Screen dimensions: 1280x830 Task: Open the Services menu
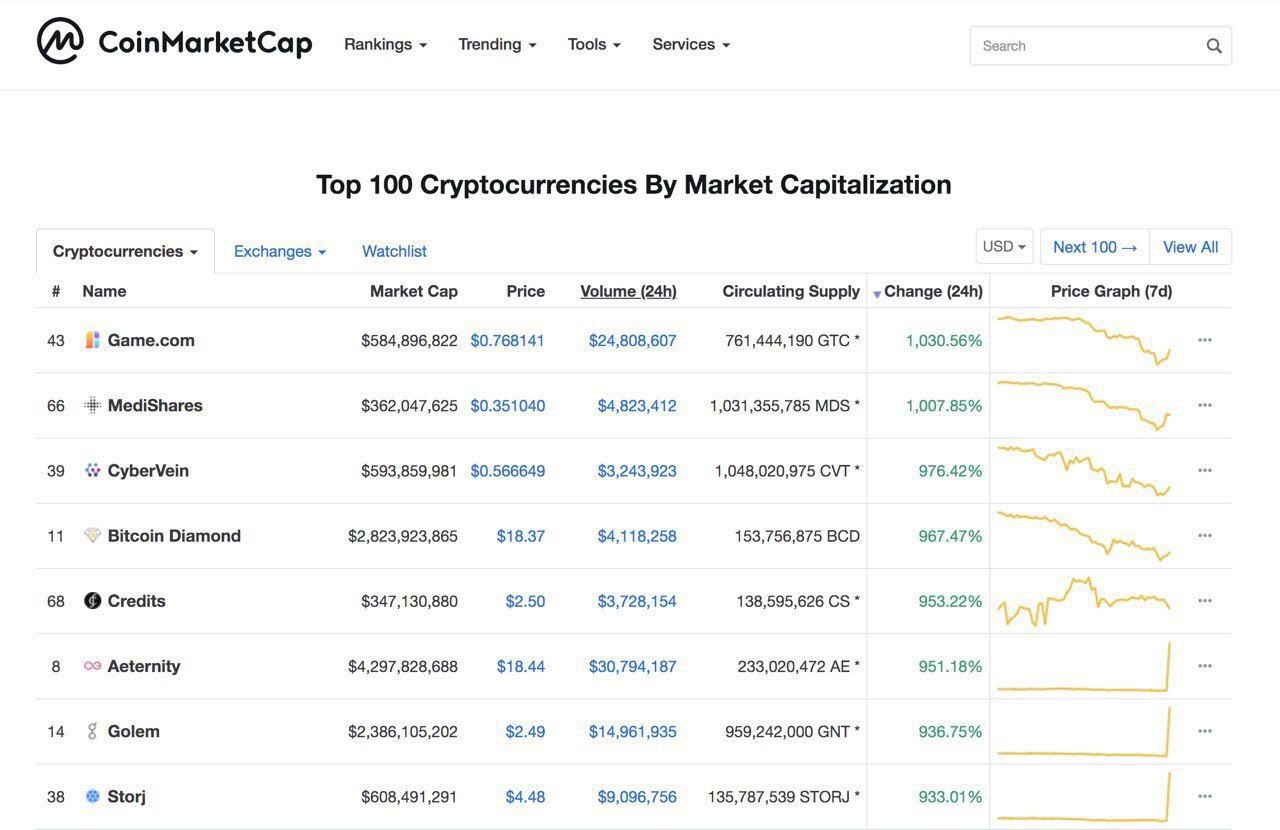pyautogui.click(x=691, y=44)
